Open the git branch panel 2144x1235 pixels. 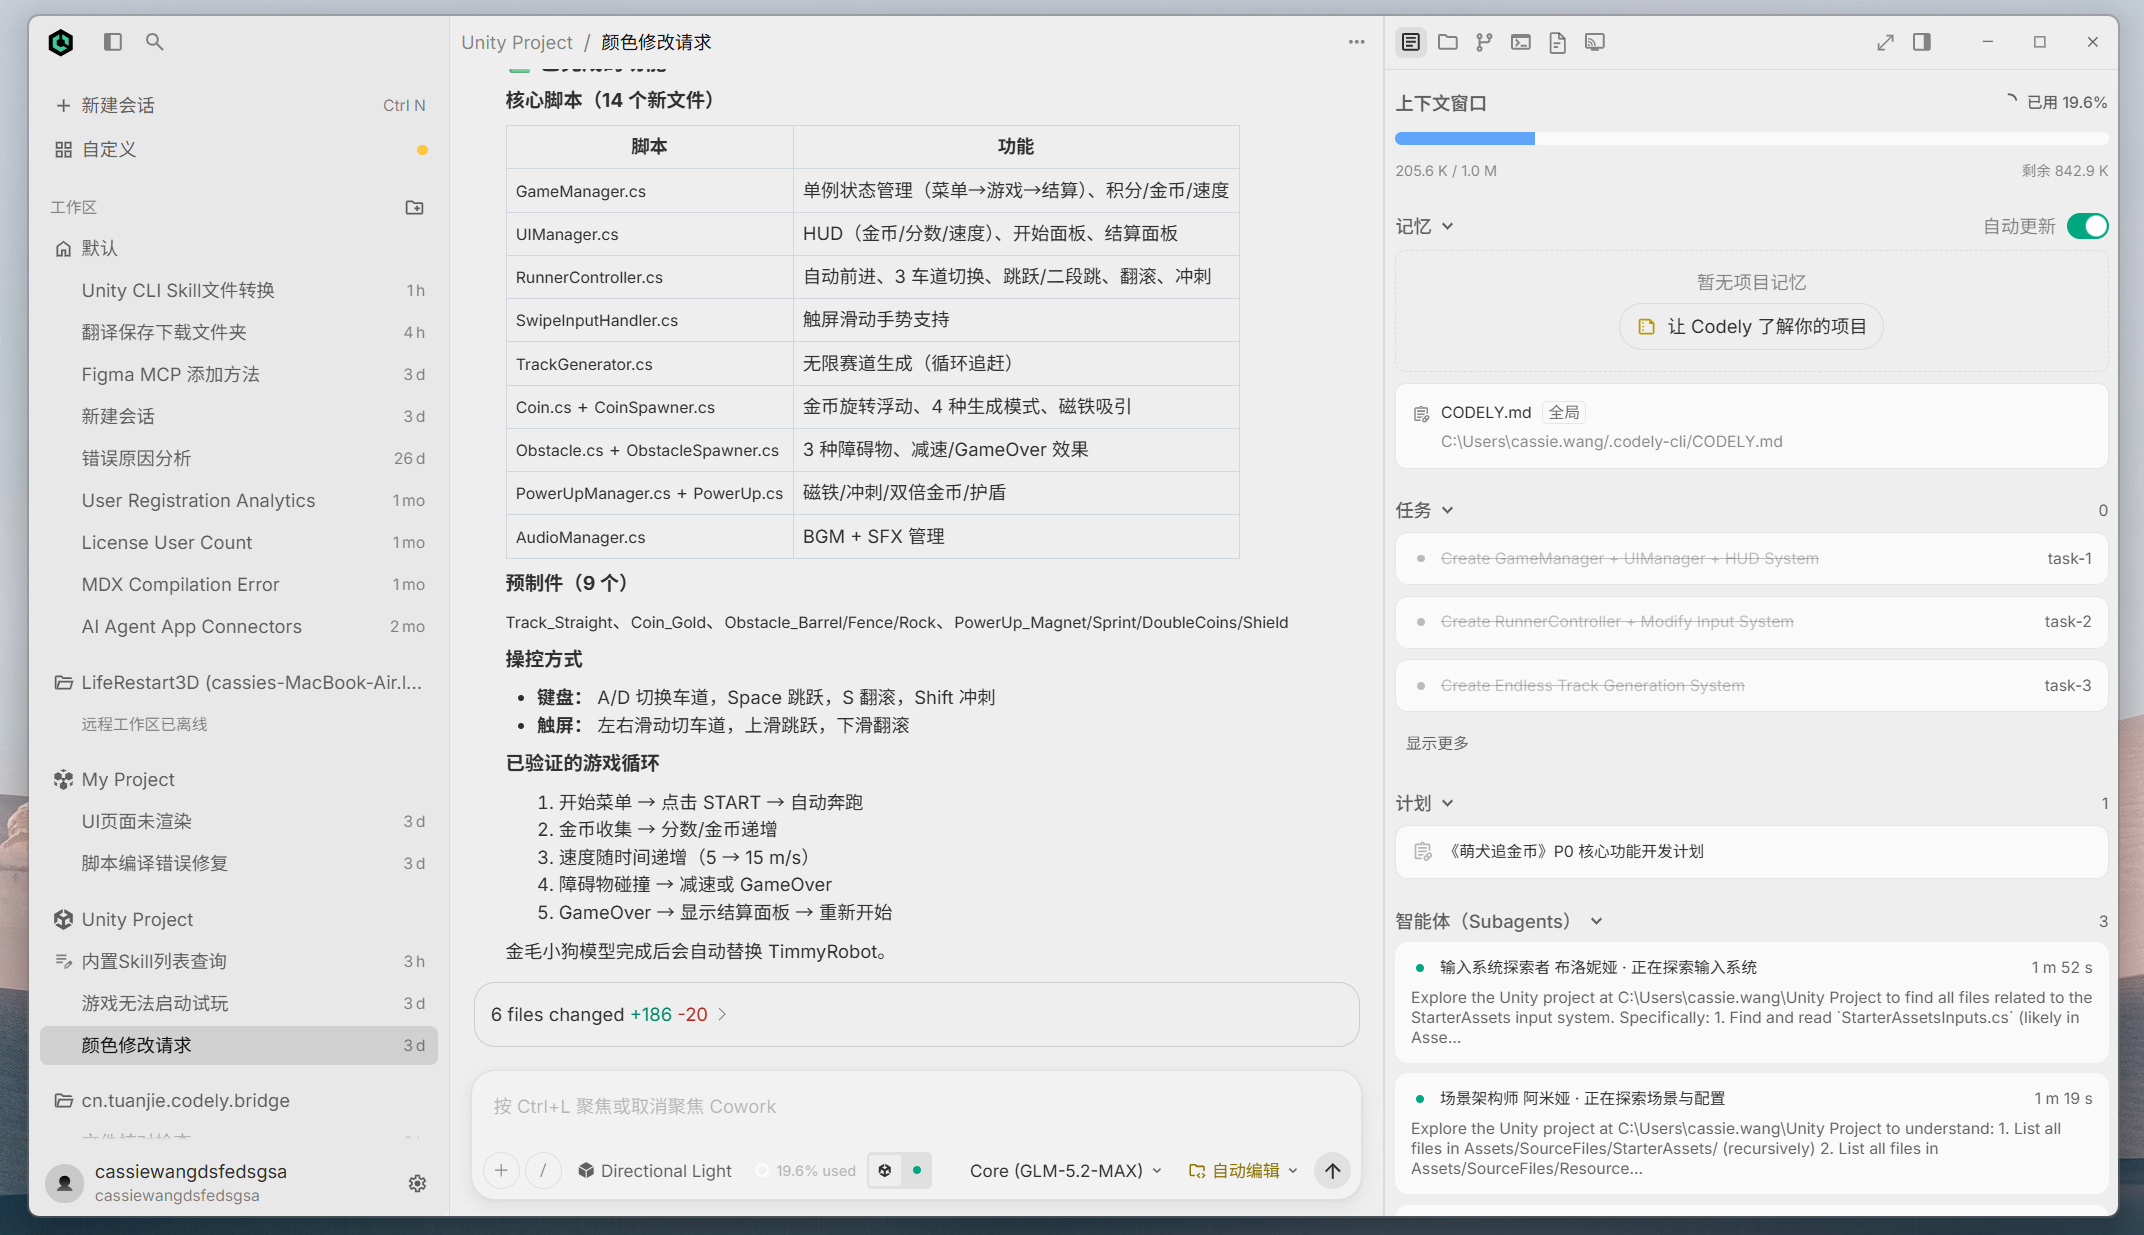click(1484, 42)
